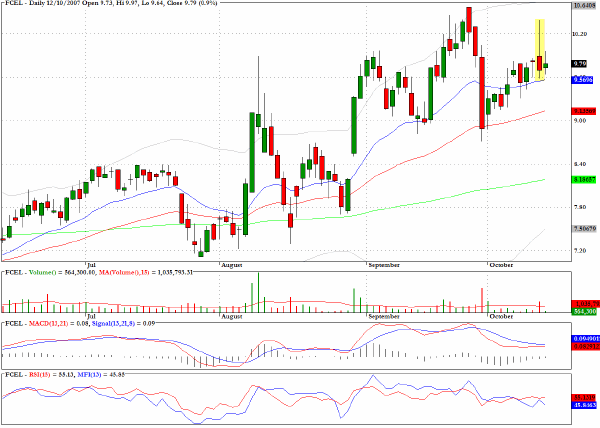The image size is (600, 428).
Task: Select the 10.6408 upper band price label
Action: click(584, 5)
